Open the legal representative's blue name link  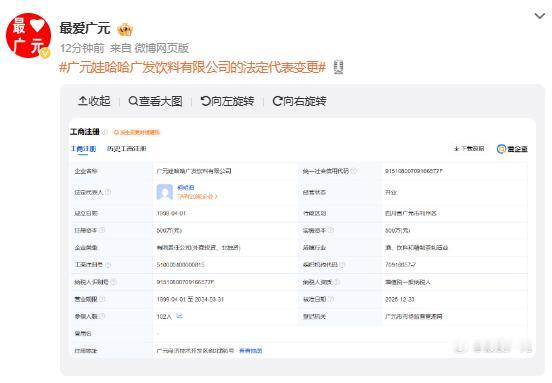coord(186,188)
